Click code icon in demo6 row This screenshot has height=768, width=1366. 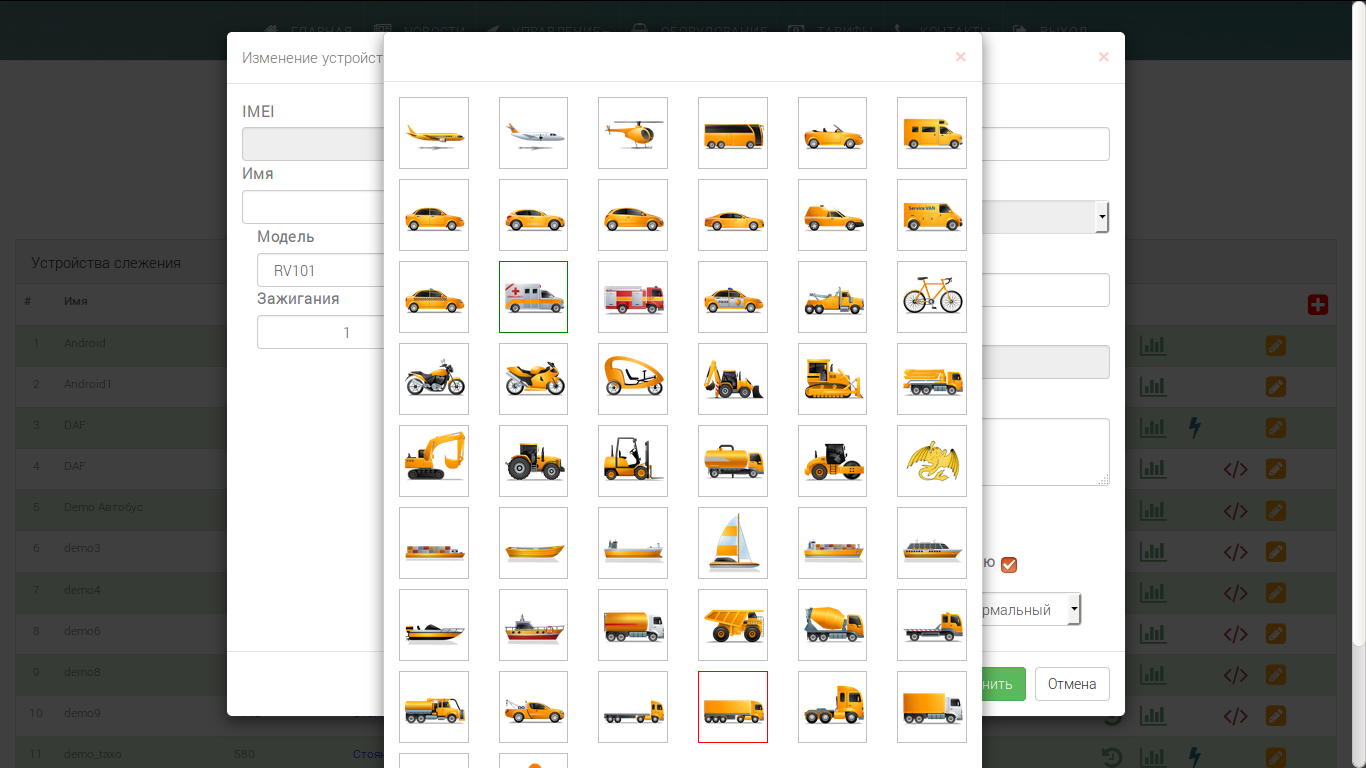pyautogui.click(x=1236, y=634)
